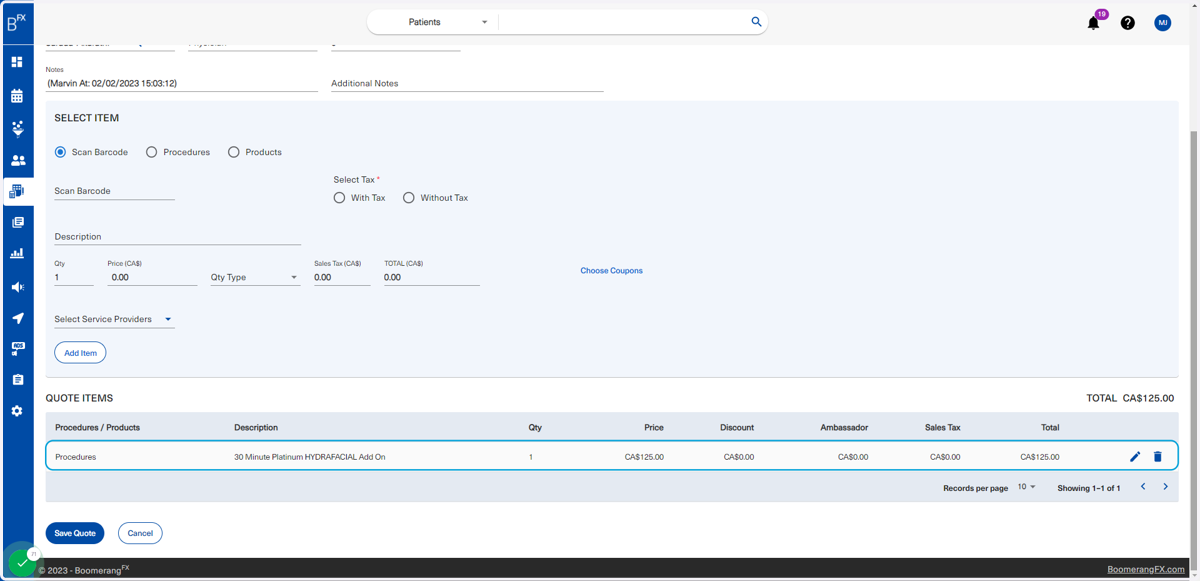The image size is (1200, 581).
Task: Click the Procedures / Products column header
Action: point(97,428)
